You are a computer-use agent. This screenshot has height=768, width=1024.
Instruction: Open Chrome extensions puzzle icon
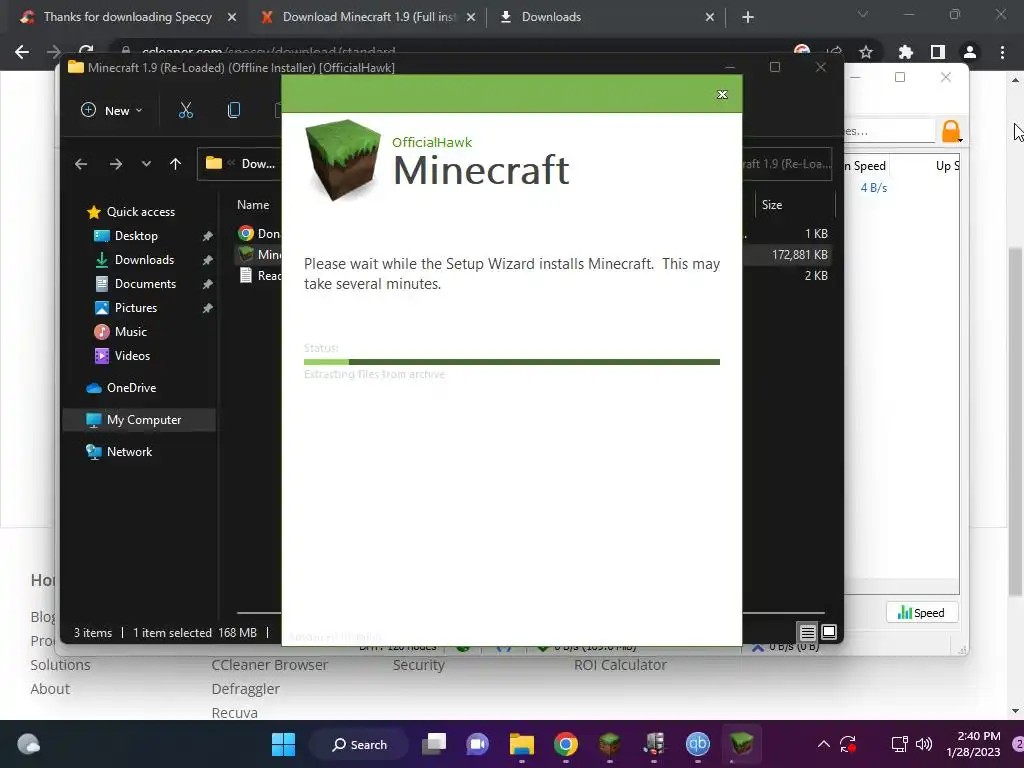click(906, 52)
